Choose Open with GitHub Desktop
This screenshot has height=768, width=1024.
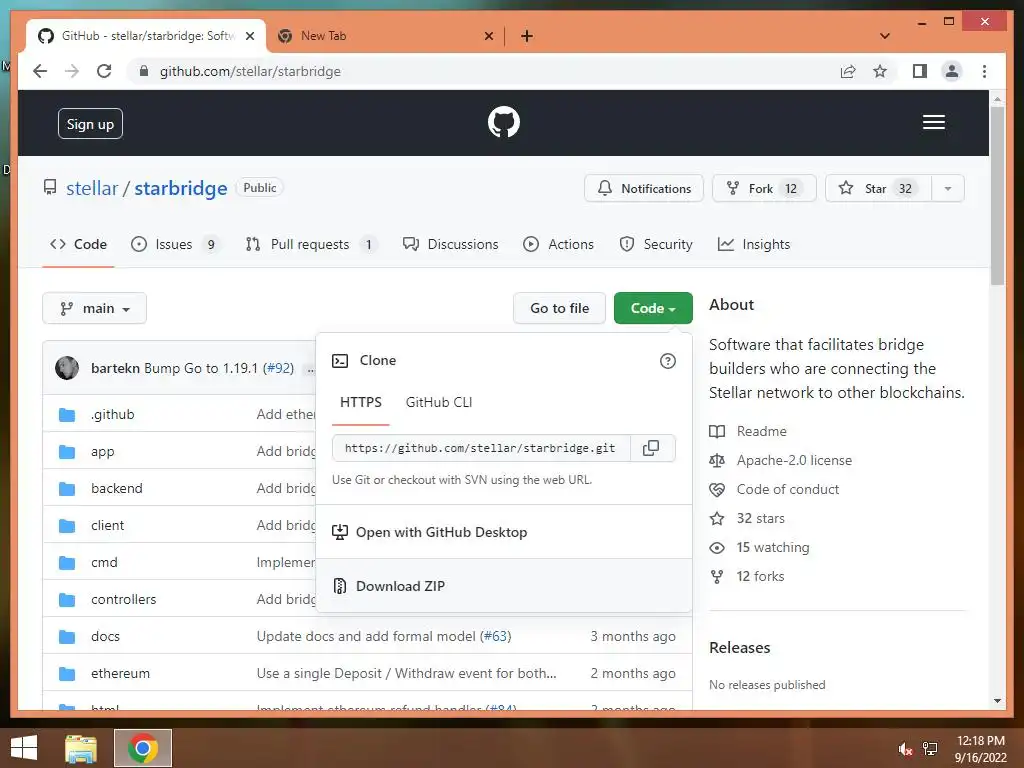pyautogui.click(x=504, y=532)
